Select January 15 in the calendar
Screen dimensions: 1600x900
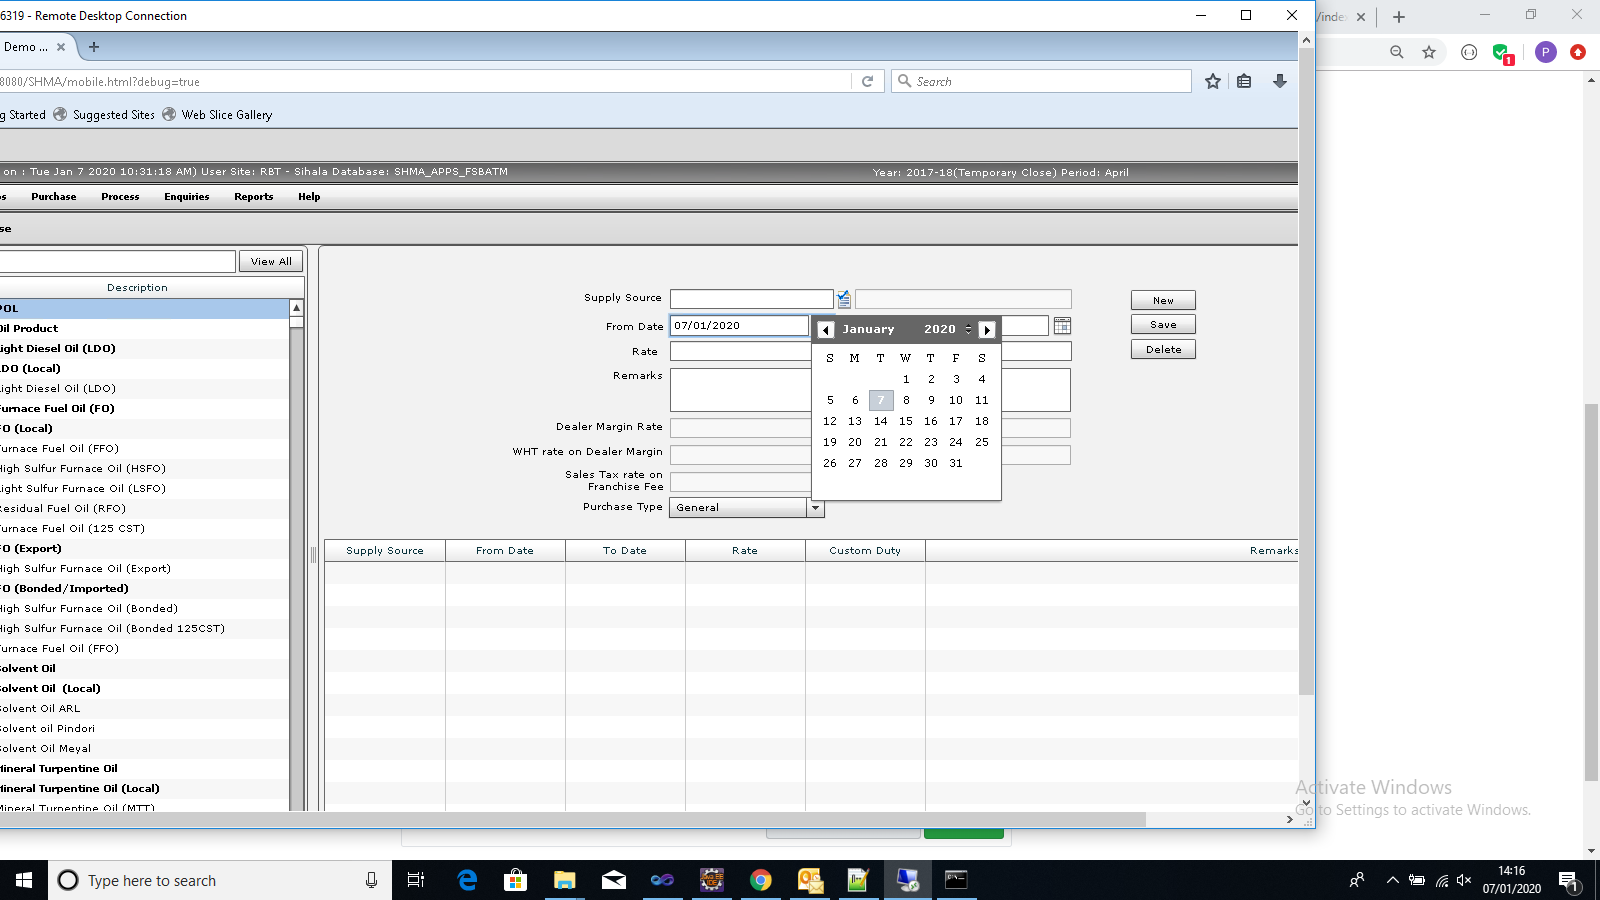tap(906, 421)
